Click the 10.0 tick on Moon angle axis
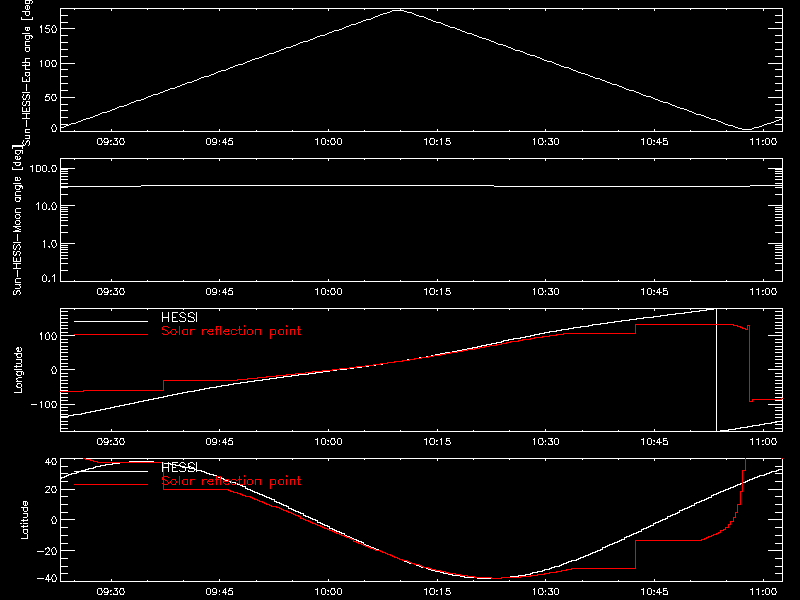The width and height of the screenshot is (800, 600). pos(46,207)
